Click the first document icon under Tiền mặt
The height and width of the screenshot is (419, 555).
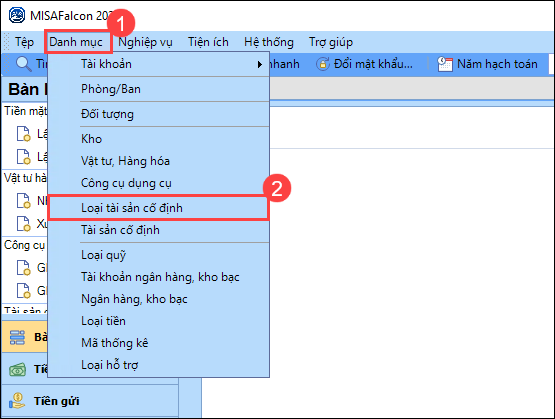[24, 134]
